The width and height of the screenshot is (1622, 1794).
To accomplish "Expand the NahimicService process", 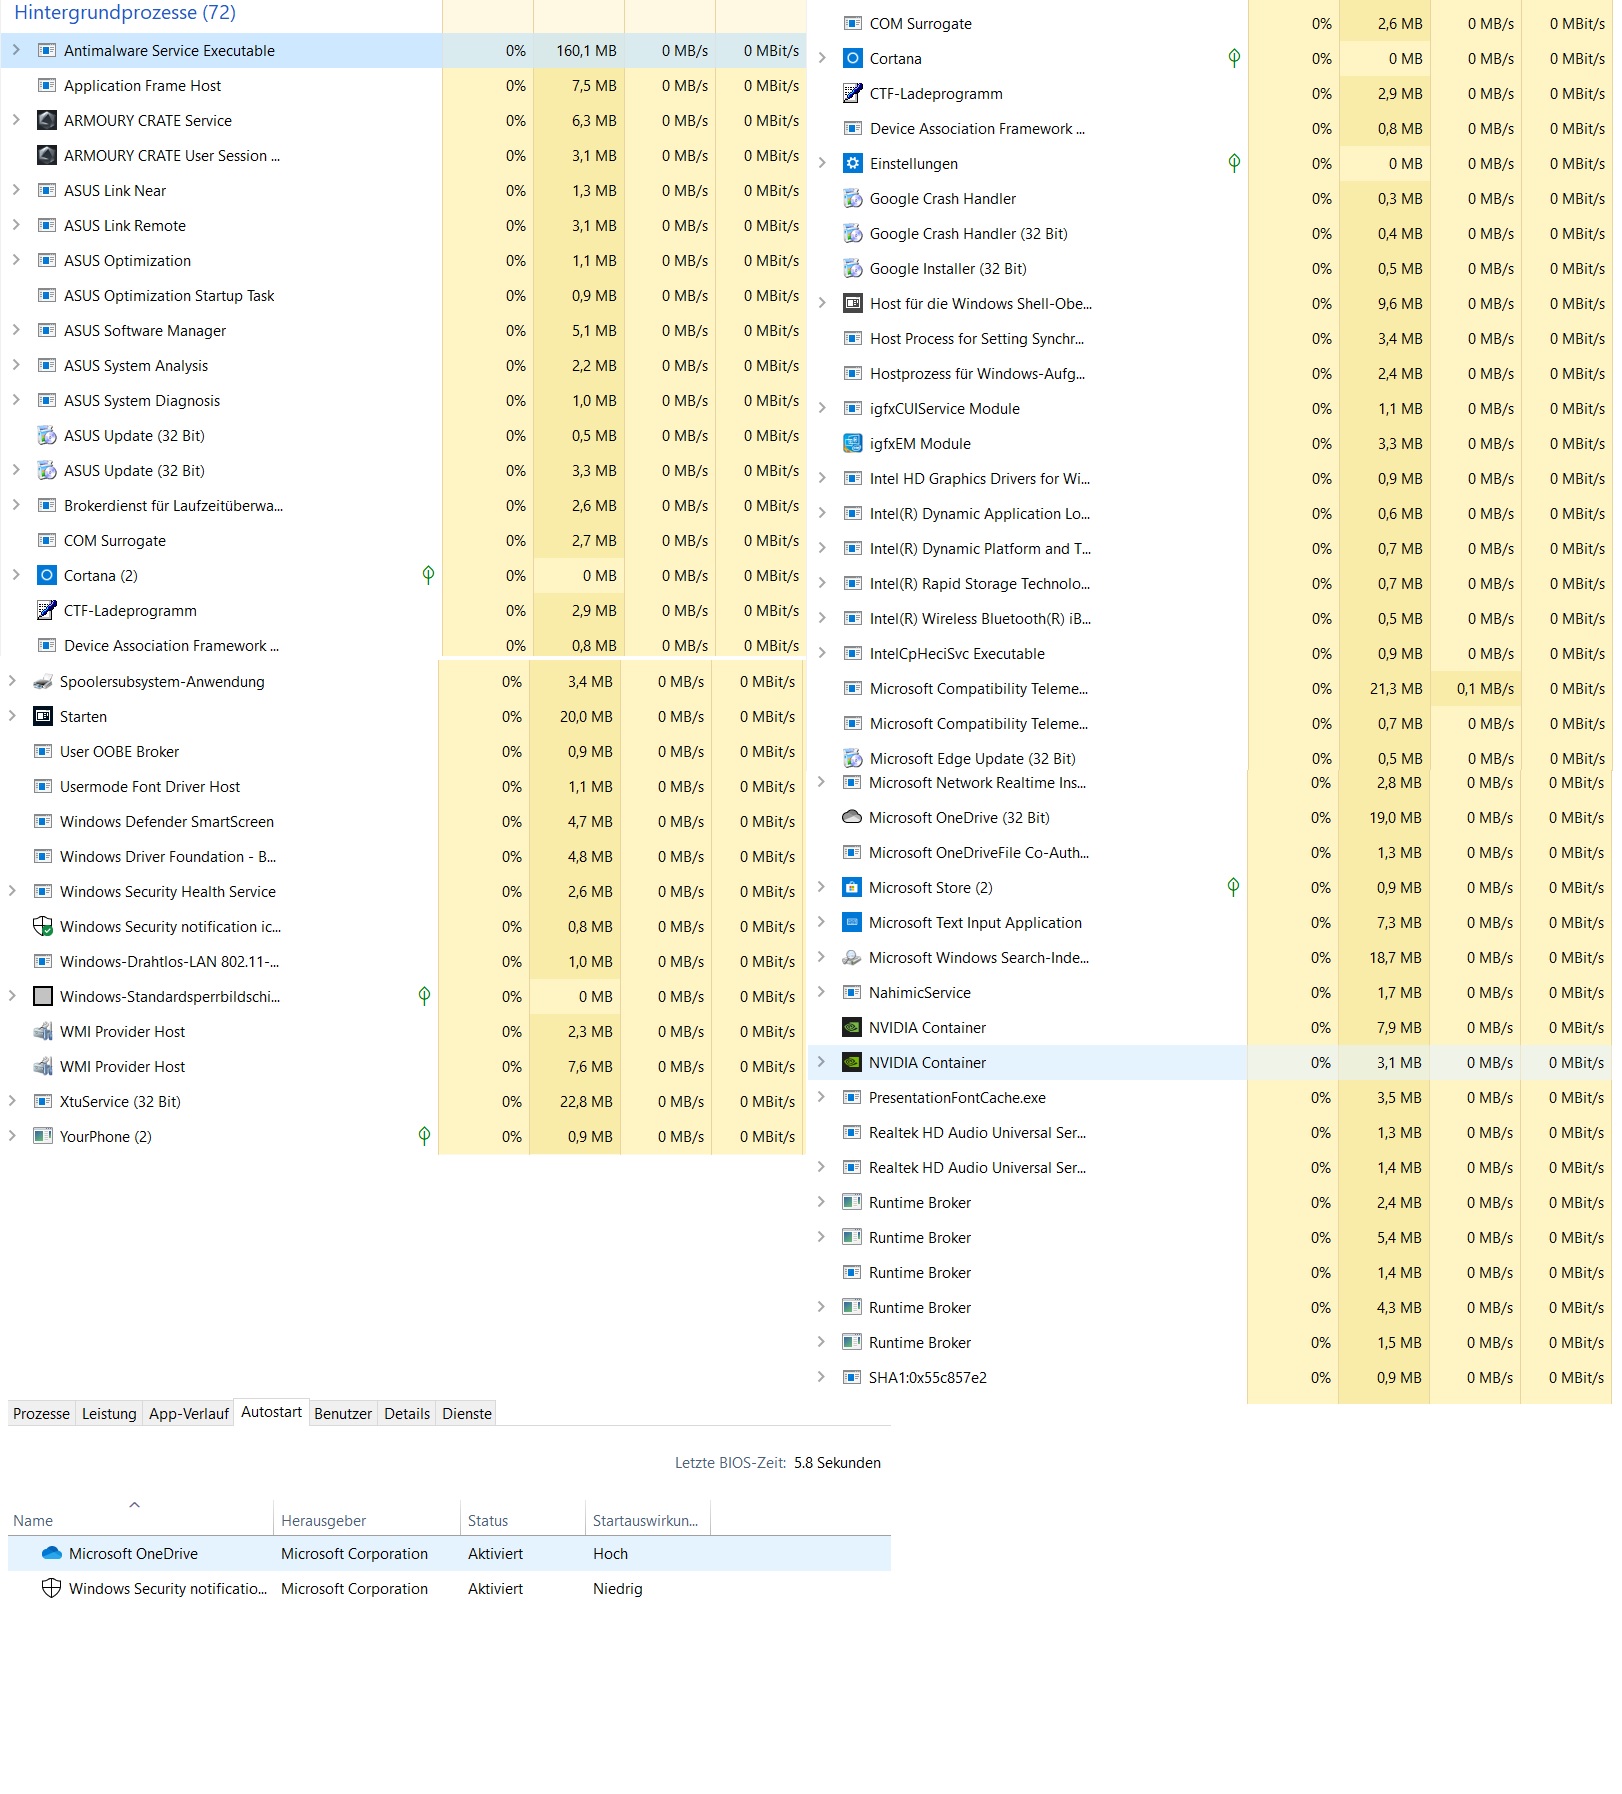I will [821, 992].
